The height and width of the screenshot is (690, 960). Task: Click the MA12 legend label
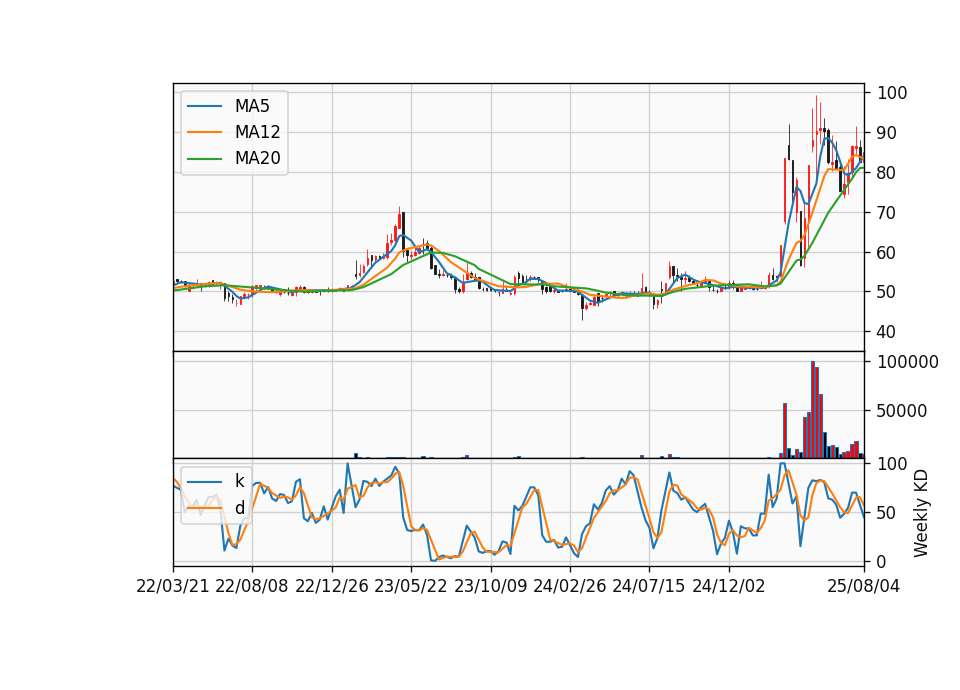257,132
